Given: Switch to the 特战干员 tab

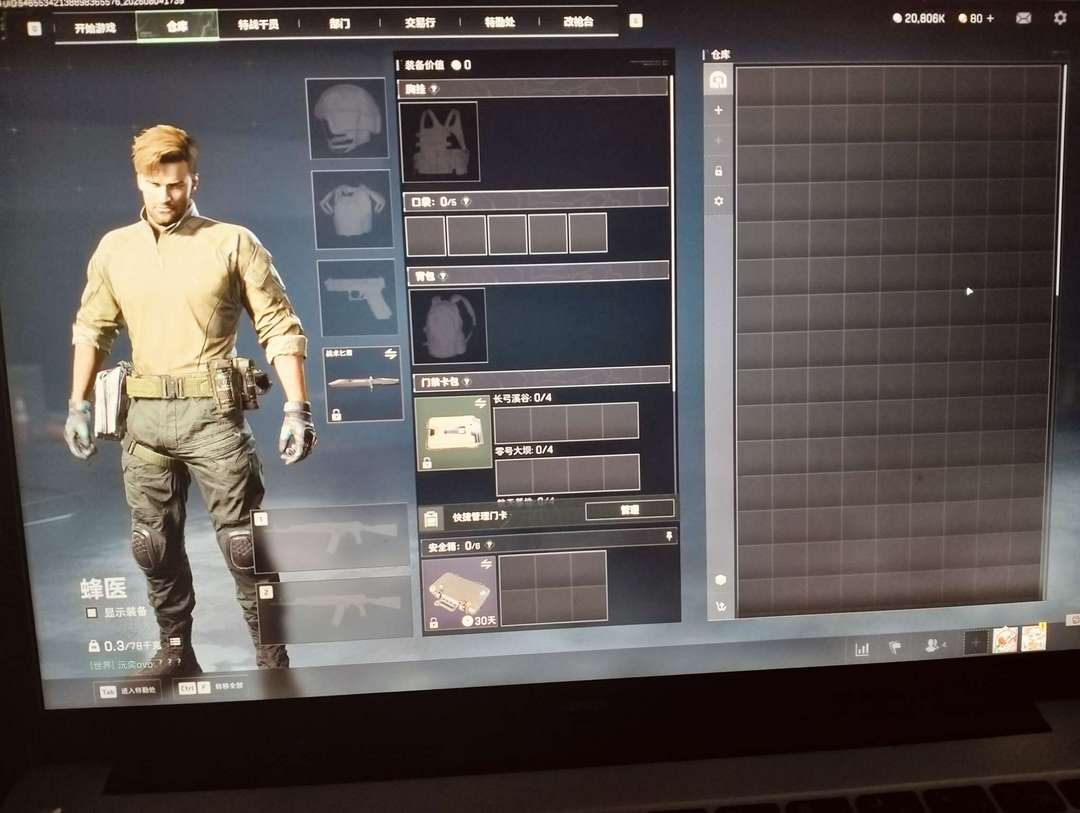Looking at the screenshot, I should [x=258, y=24].
